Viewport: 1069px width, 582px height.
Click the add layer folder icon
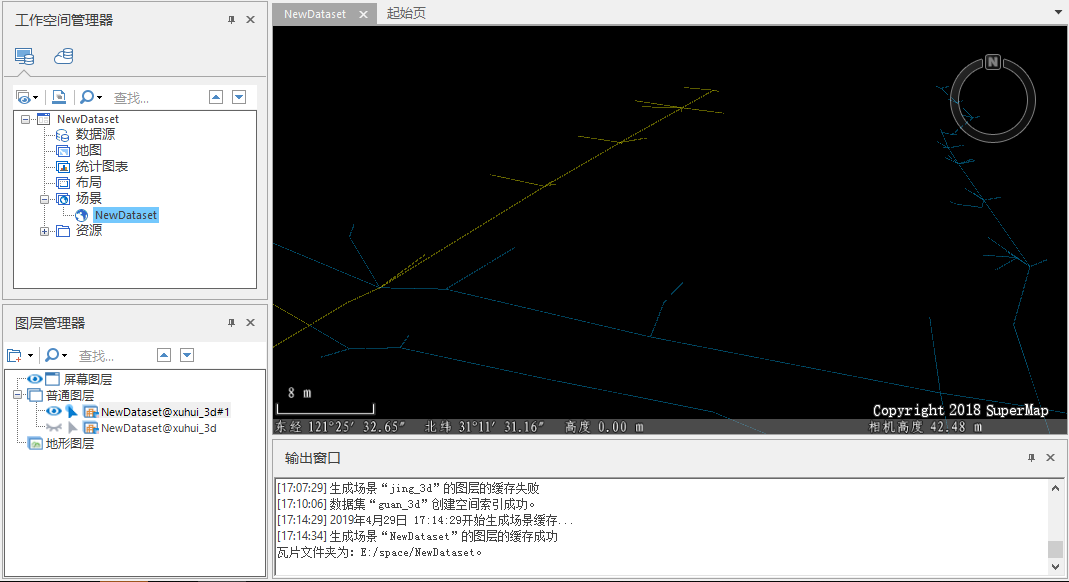point(15,356)
